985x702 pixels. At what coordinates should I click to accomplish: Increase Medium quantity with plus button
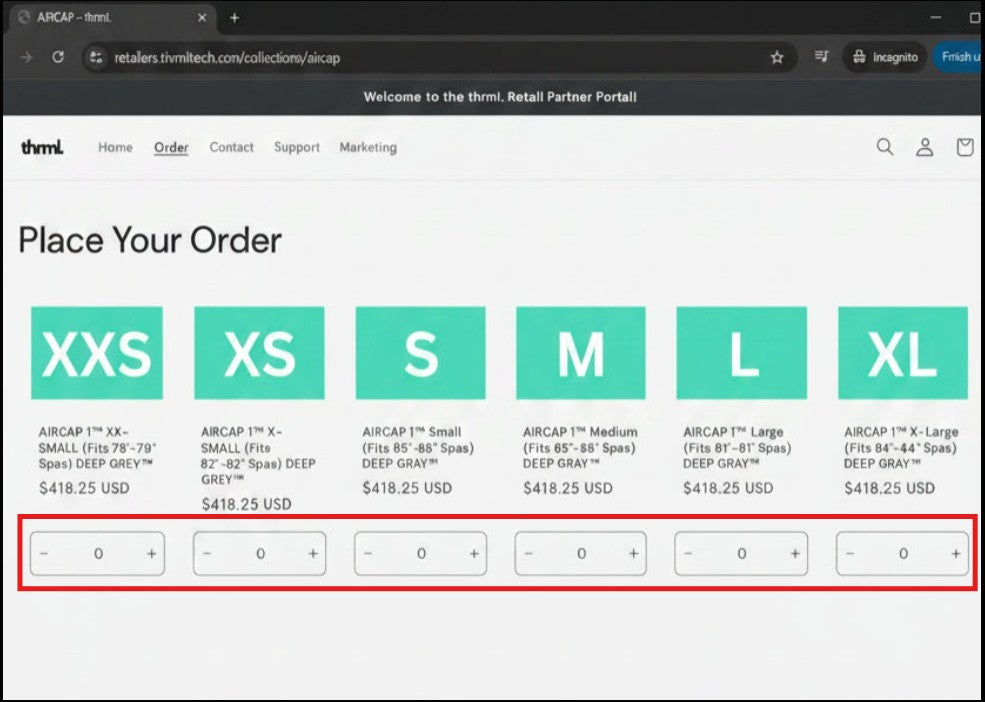(x=633, y=554)
